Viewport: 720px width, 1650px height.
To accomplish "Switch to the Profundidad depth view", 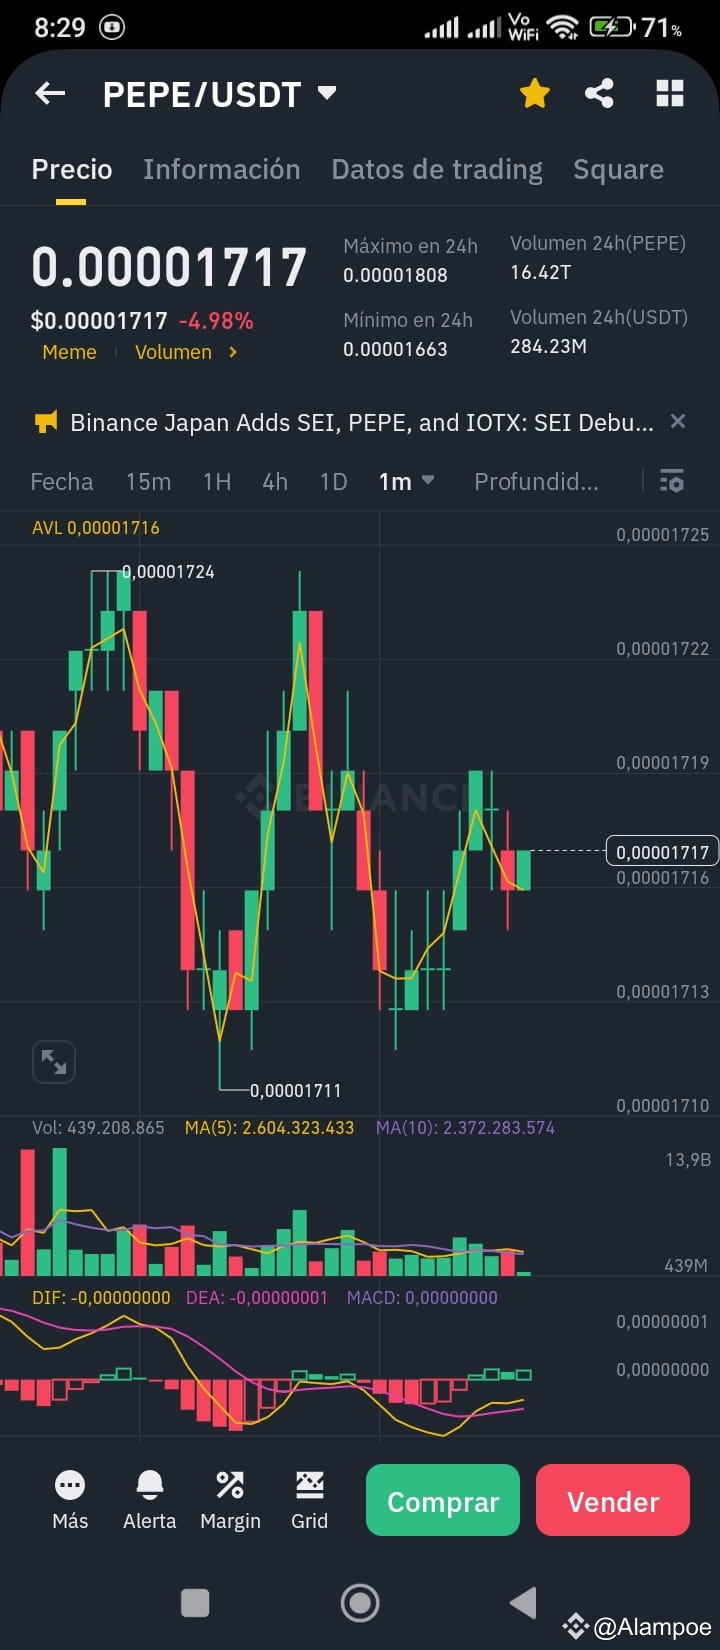I will click(x=536, y=482).
